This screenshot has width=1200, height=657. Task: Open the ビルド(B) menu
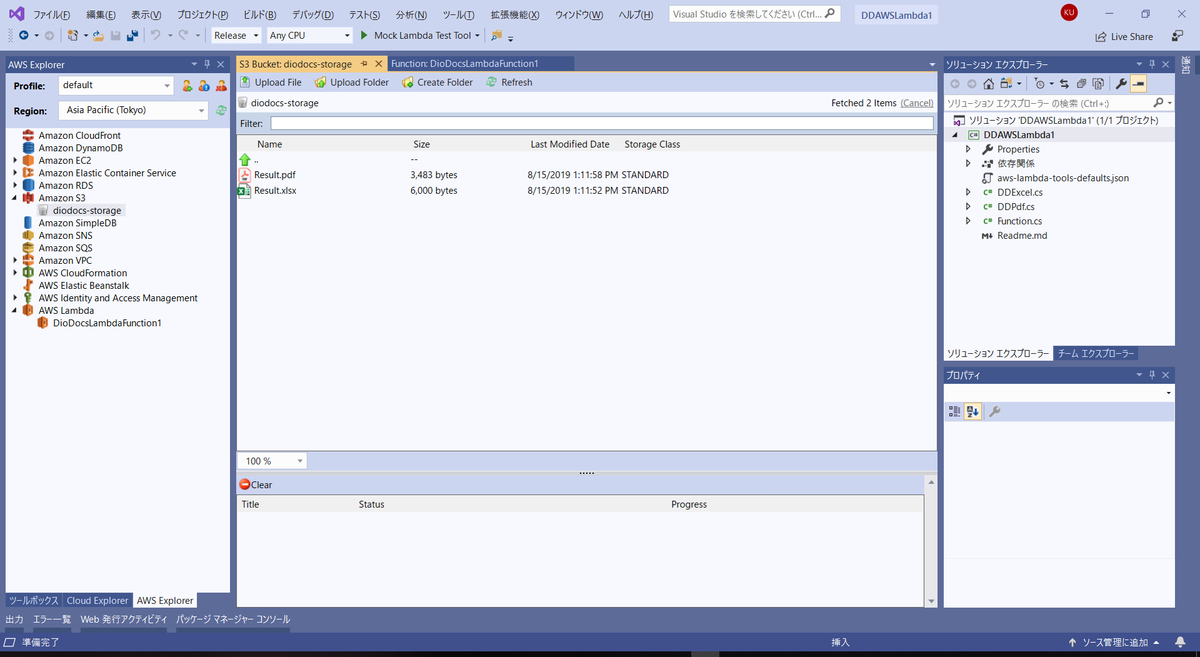click(x=260, y=15)
